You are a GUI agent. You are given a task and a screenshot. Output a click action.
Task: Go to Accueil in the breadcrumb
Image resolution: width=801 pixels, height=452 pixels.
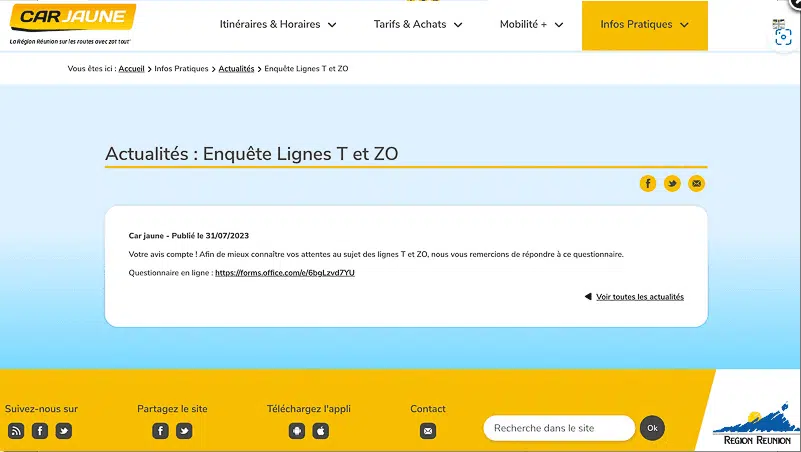(x=132, y=69)
